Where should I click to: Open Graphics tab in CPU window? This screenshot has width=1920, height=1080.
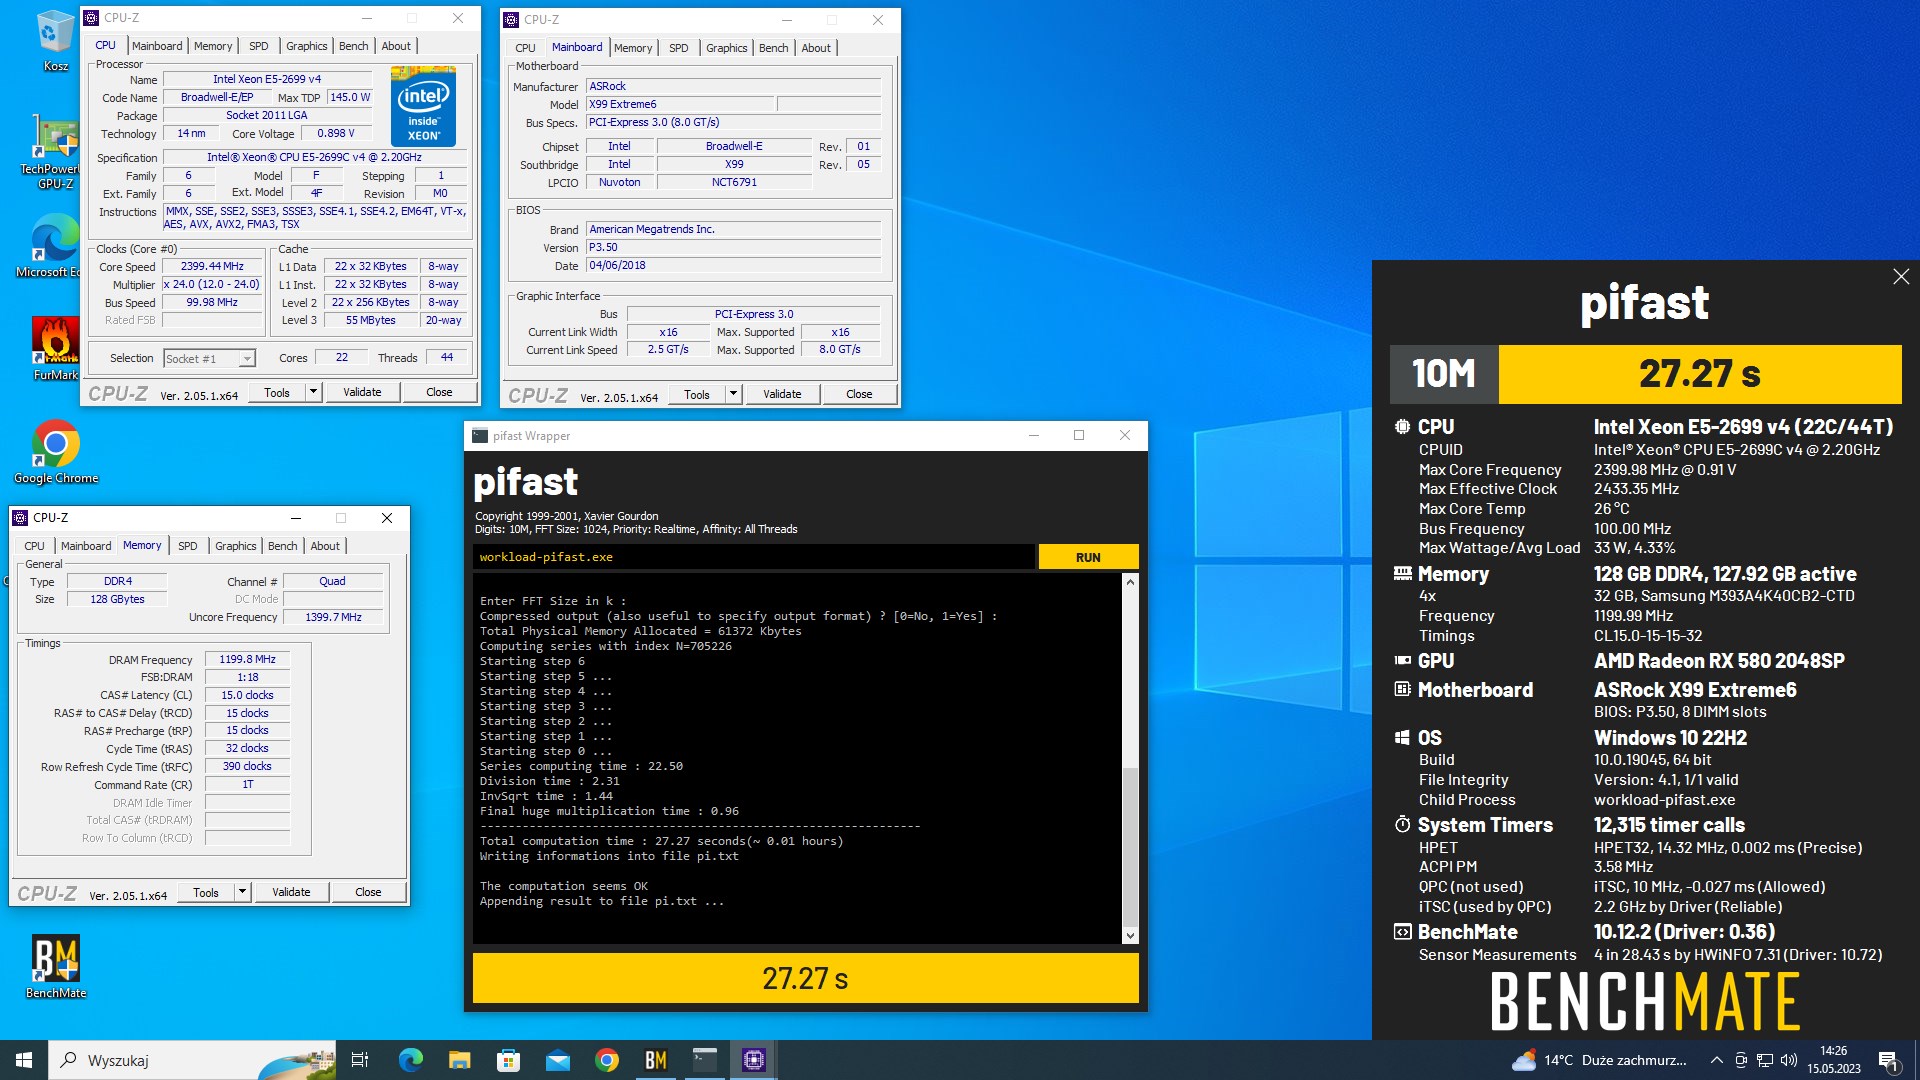pyautogui.click(x=306, y=46)
